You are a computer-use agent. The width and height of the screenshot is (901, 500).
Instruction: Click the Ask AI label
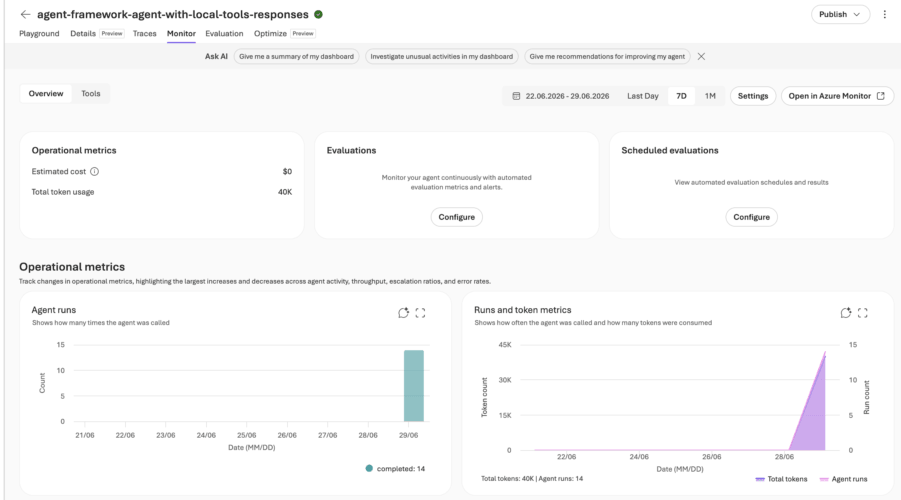pos(216,56)
